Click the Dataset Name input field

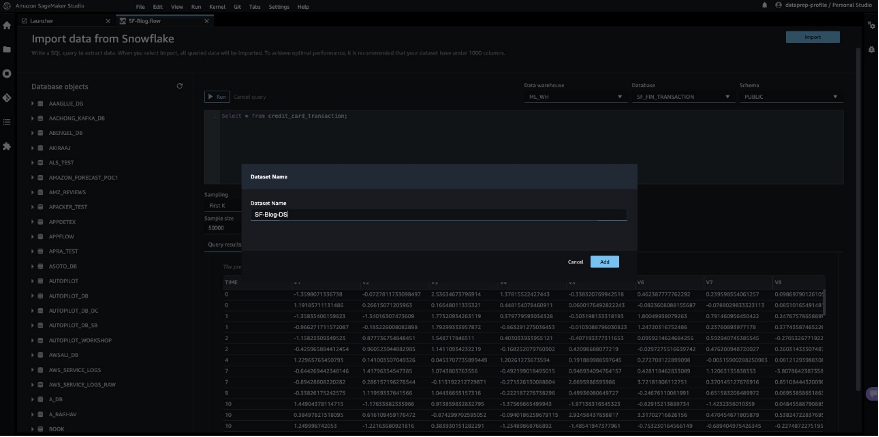pos(438,215)
